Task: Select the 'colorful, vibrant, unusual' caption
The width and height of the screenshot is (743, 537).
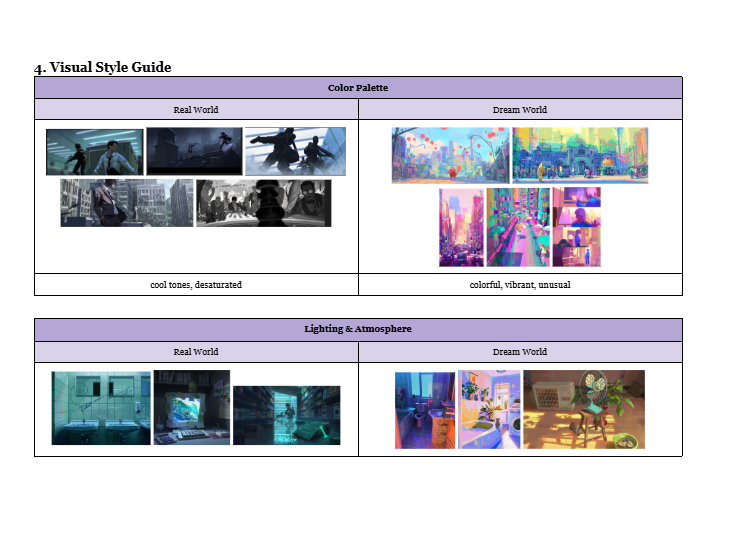Action: coord(520,285)
